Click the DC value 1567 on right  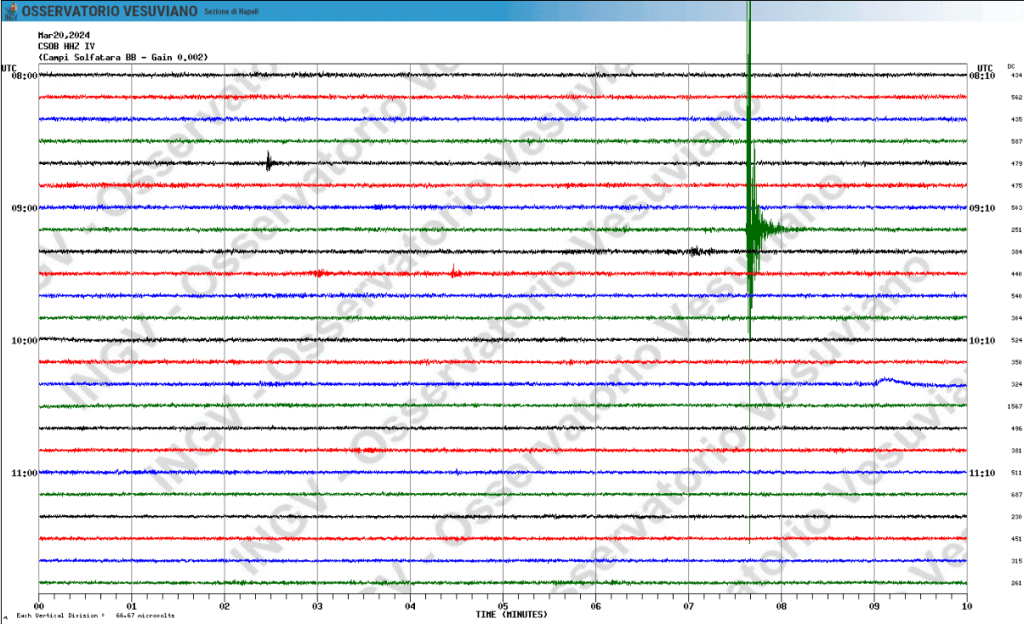pyautogui.click(x=1015, y=407)
